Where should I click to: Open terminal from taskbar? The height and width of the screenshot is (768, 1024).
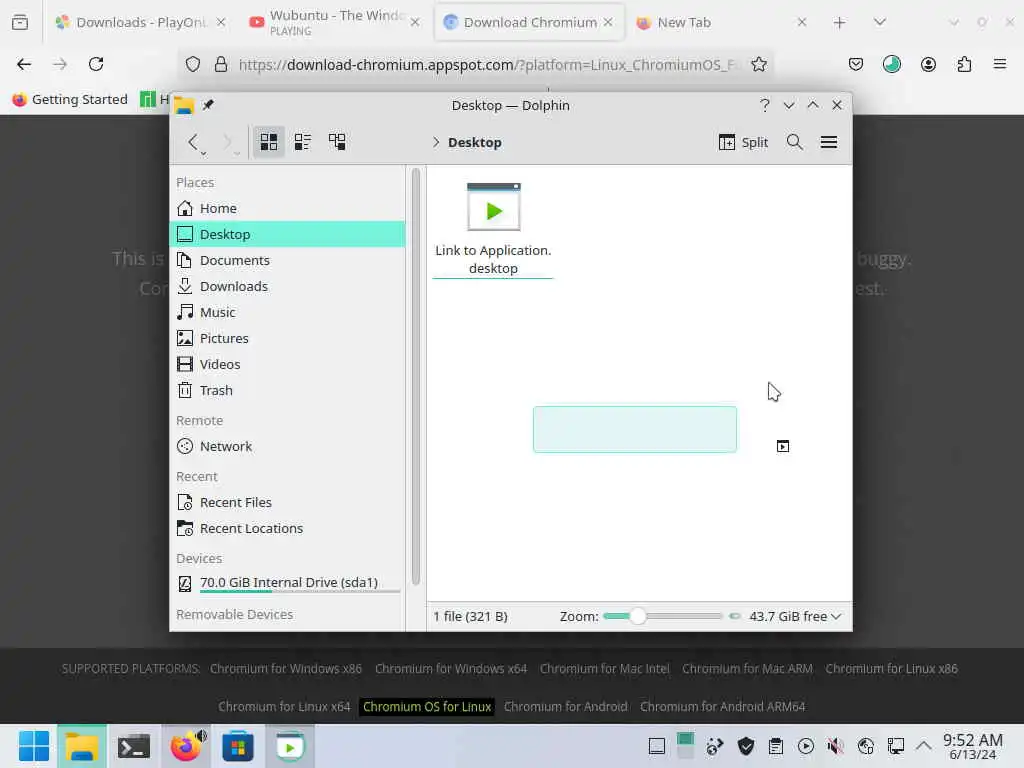coord(134,746)
